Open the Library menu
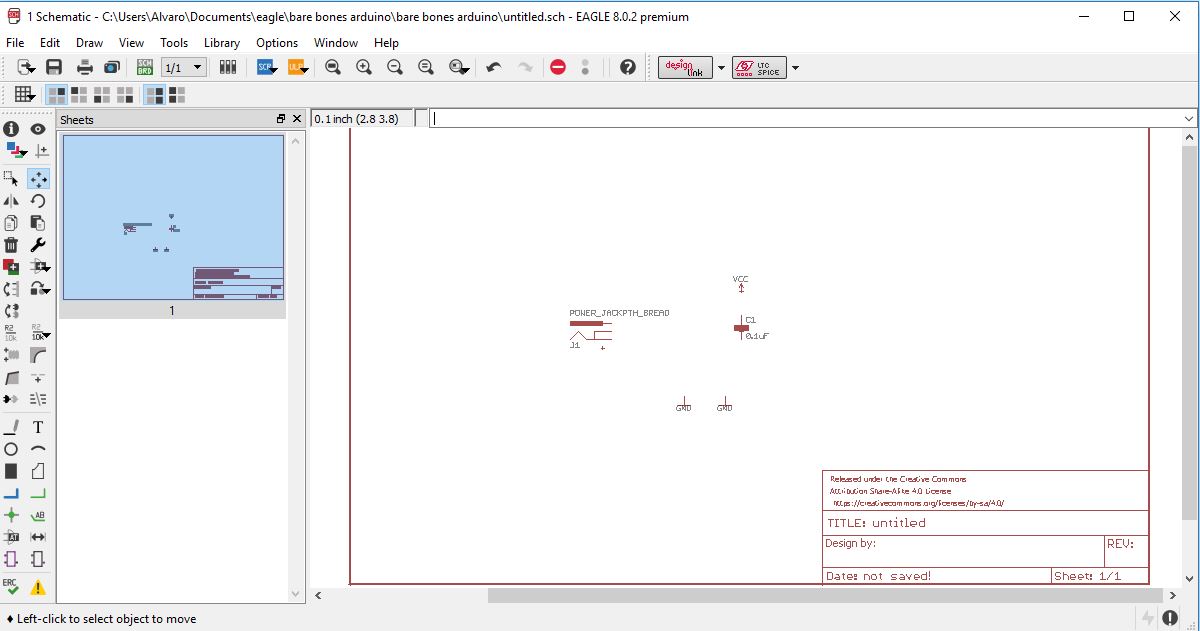 pos(221,43)
